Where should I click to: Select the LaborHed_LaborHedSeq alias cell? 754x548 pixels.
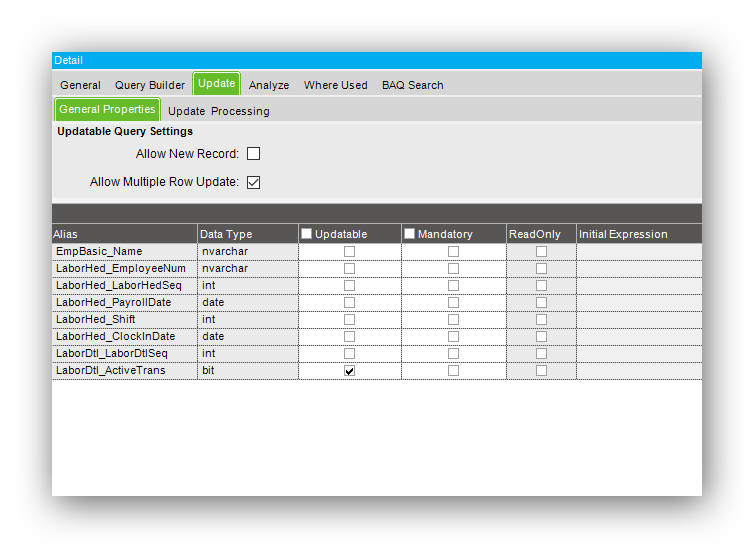[125, 286]
